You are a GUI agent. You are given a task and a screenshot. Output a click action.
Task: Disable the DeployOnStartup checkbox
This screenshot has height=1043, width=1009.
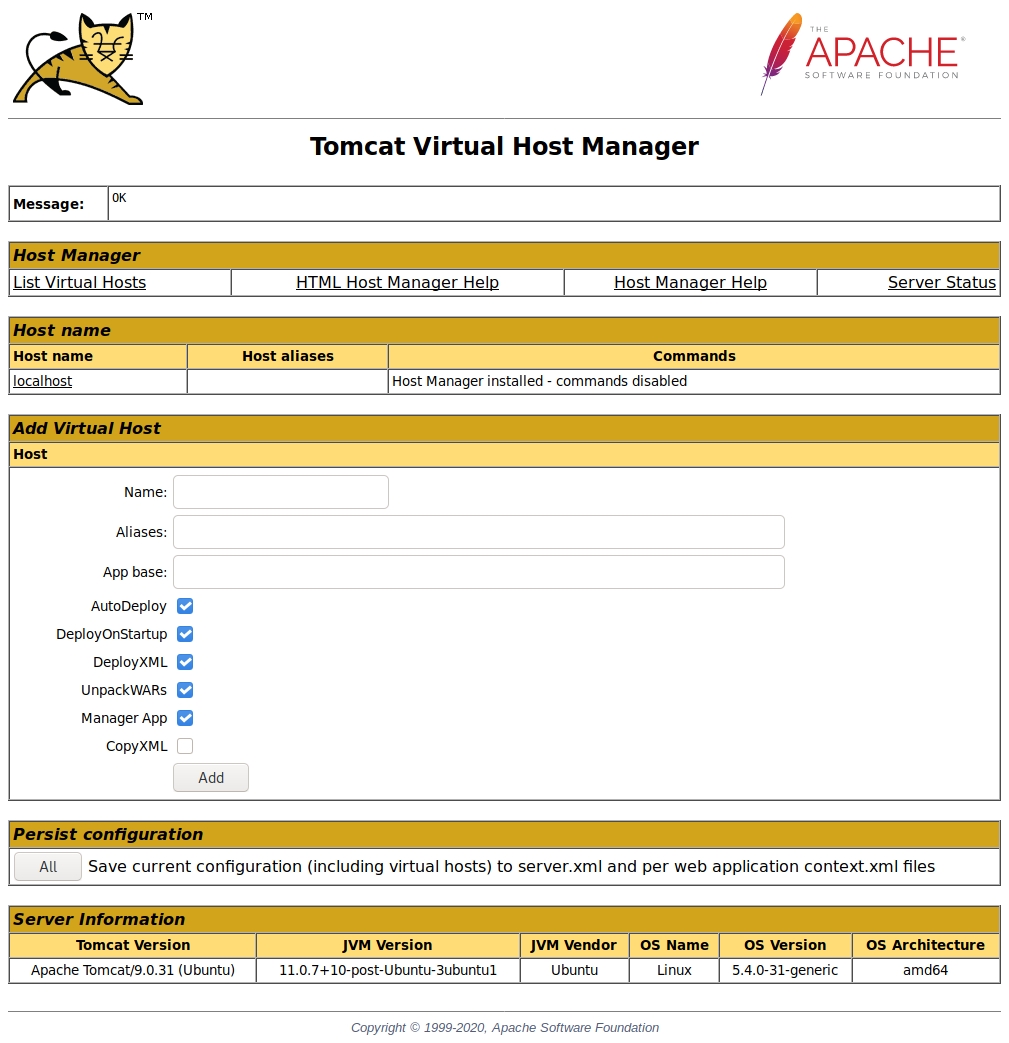(185, 634)
